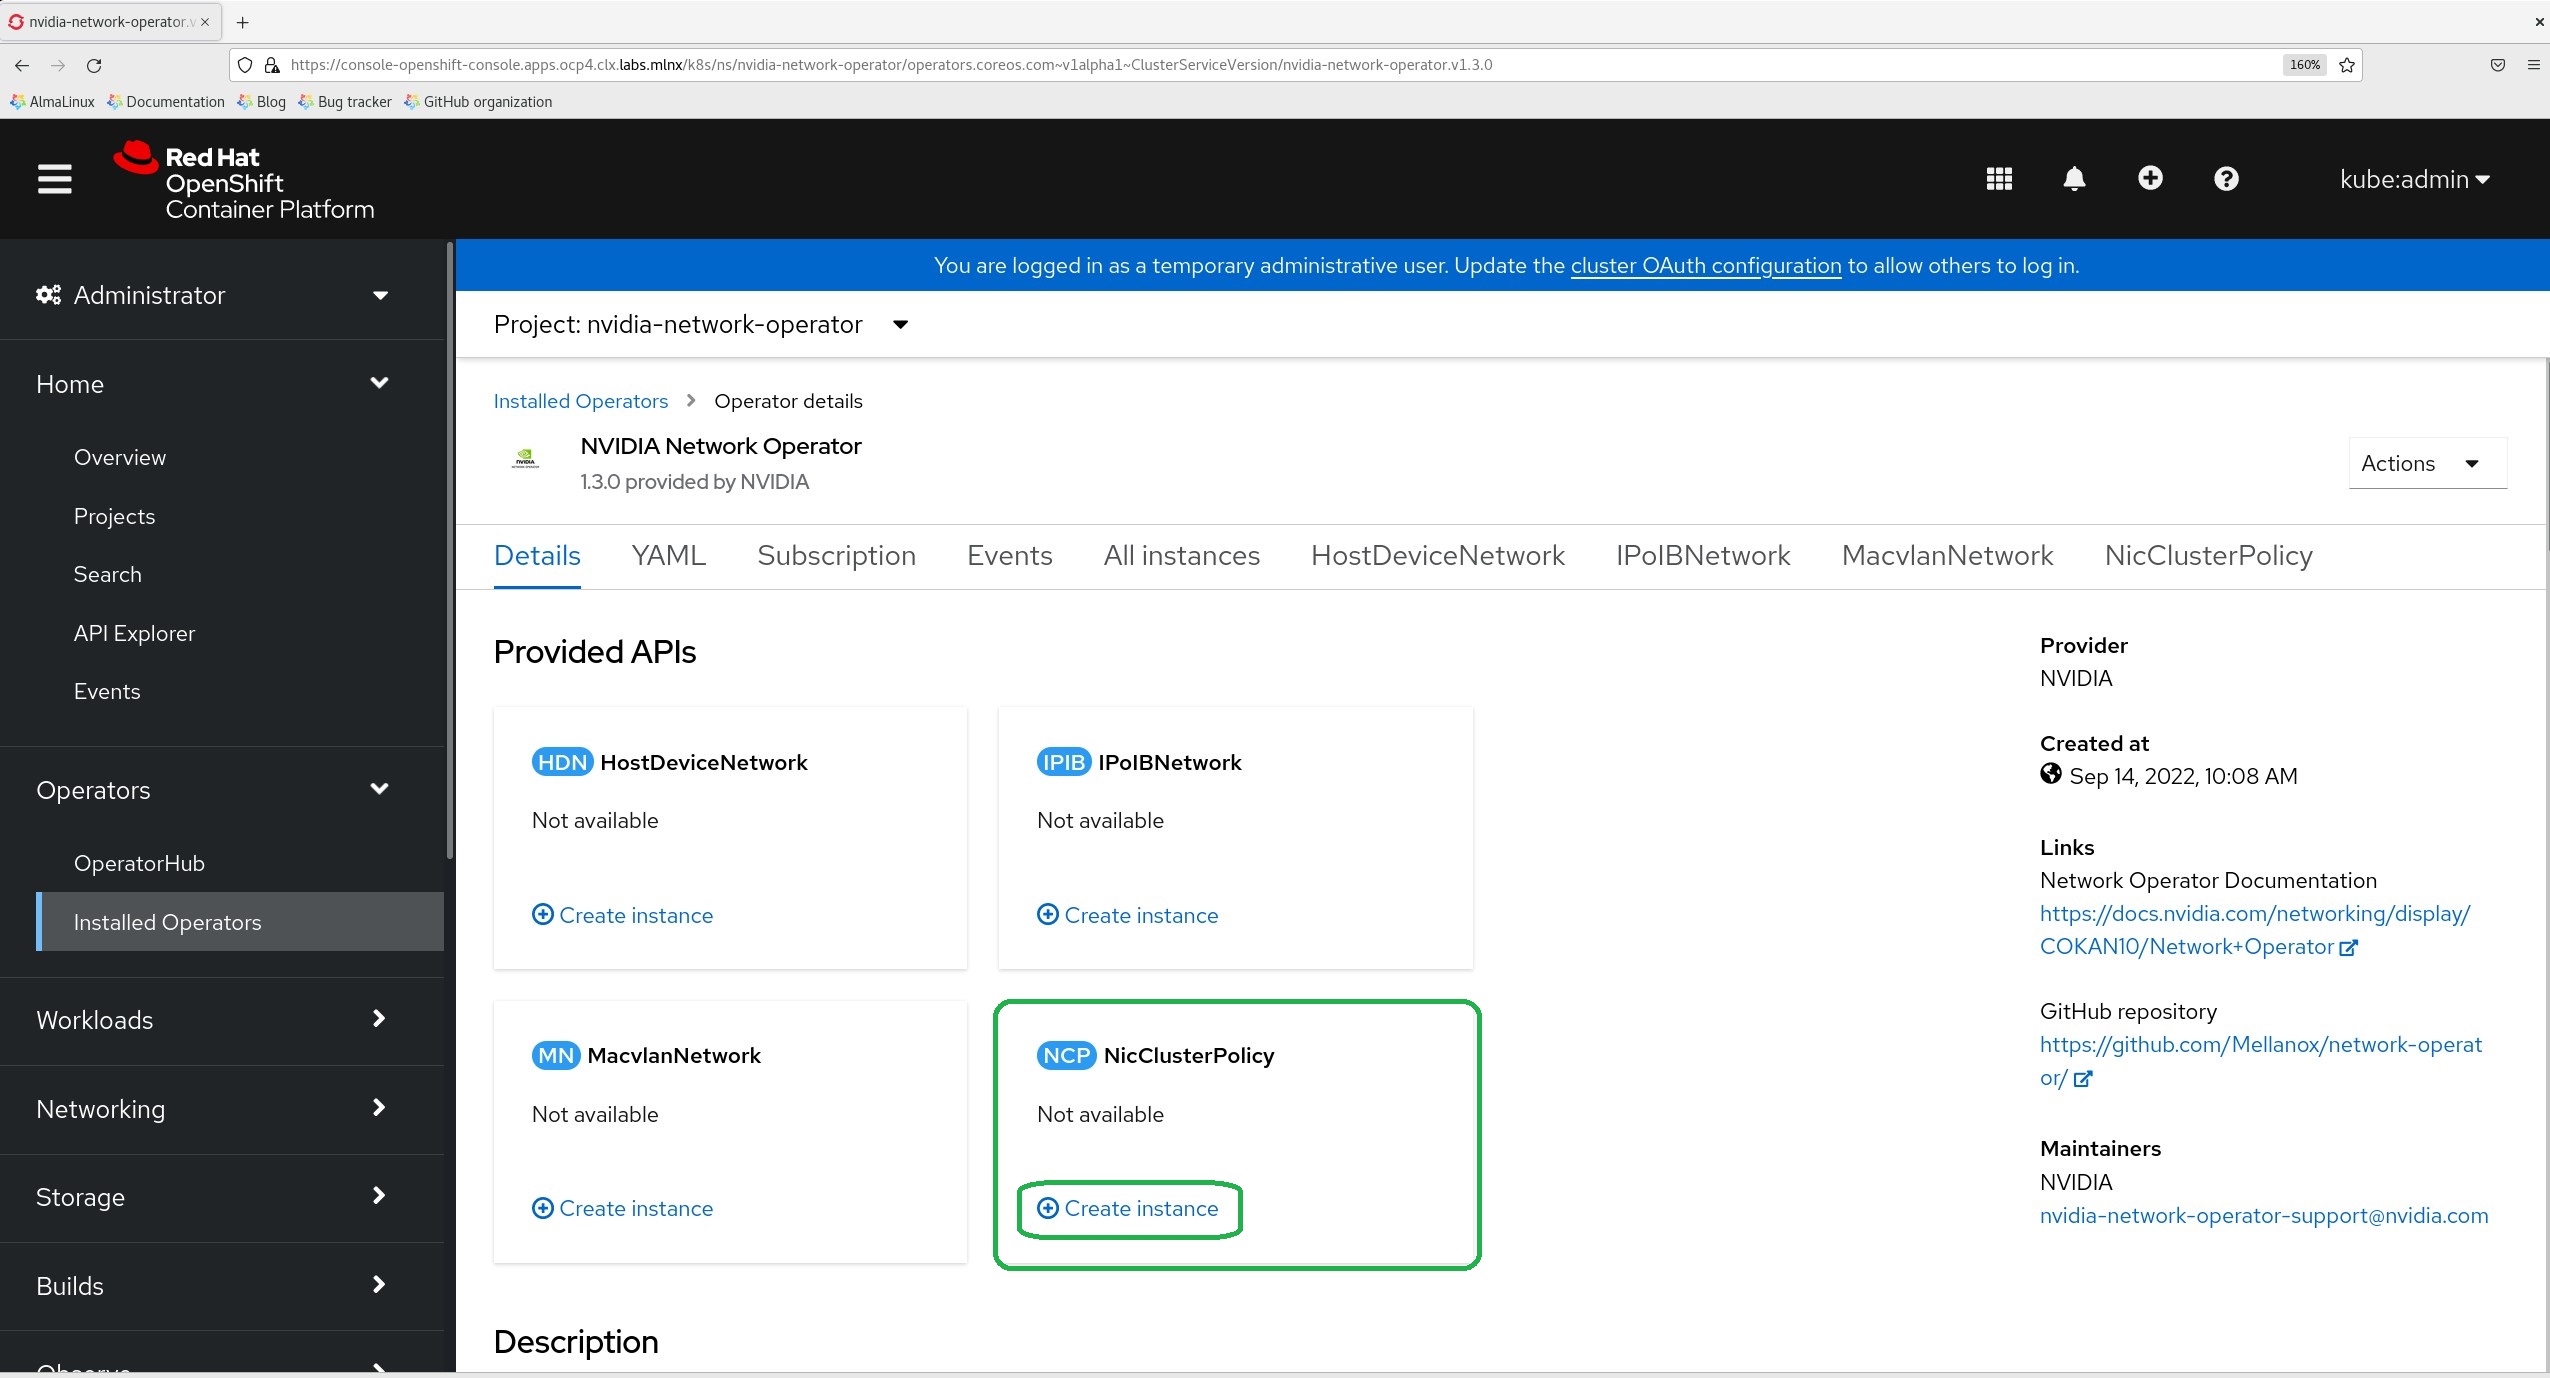Open the Administrator perspective switcher
Image resolution: width=2550 pixels, height=1378 pixels.
click(x=212, y=295)
